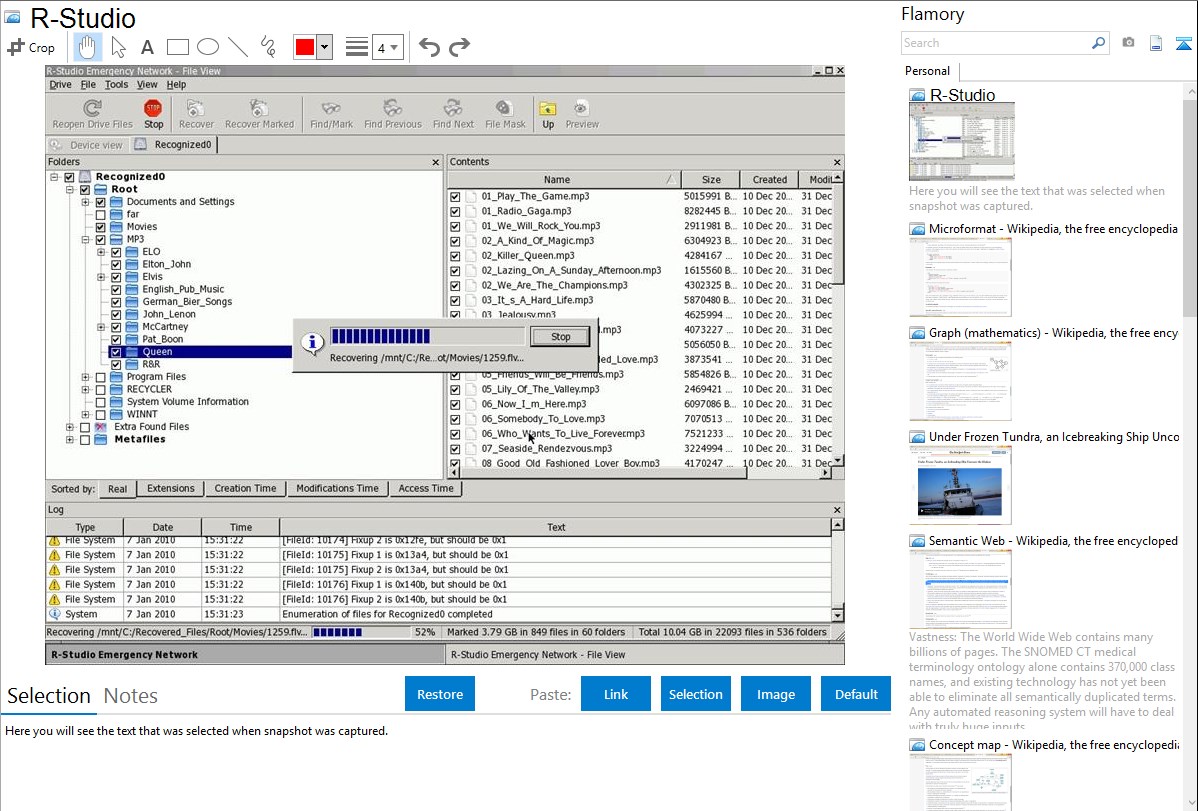Open the Tools menu
The width and height of the screenshot is (1198, 811).
(116, 85)
